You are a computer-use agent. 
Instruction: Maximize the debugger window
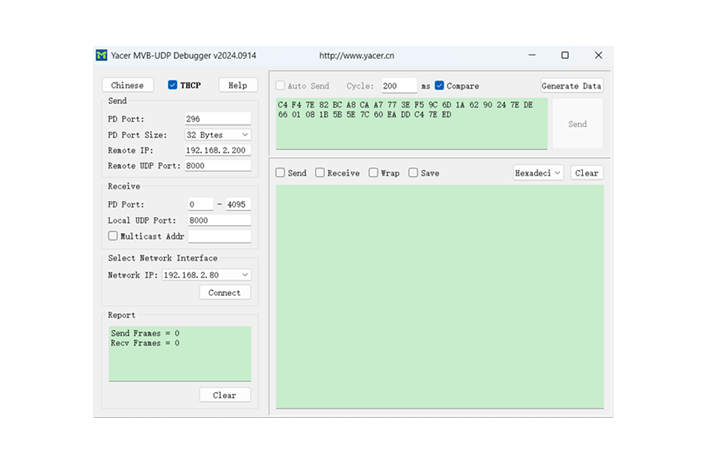pyautogui.click(x=565, y=55)
